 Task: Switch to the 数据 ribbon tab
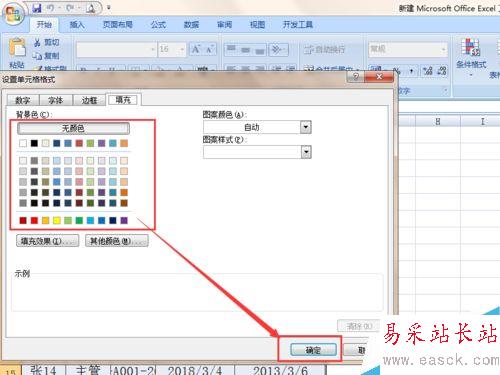click(x=191, y=24)
